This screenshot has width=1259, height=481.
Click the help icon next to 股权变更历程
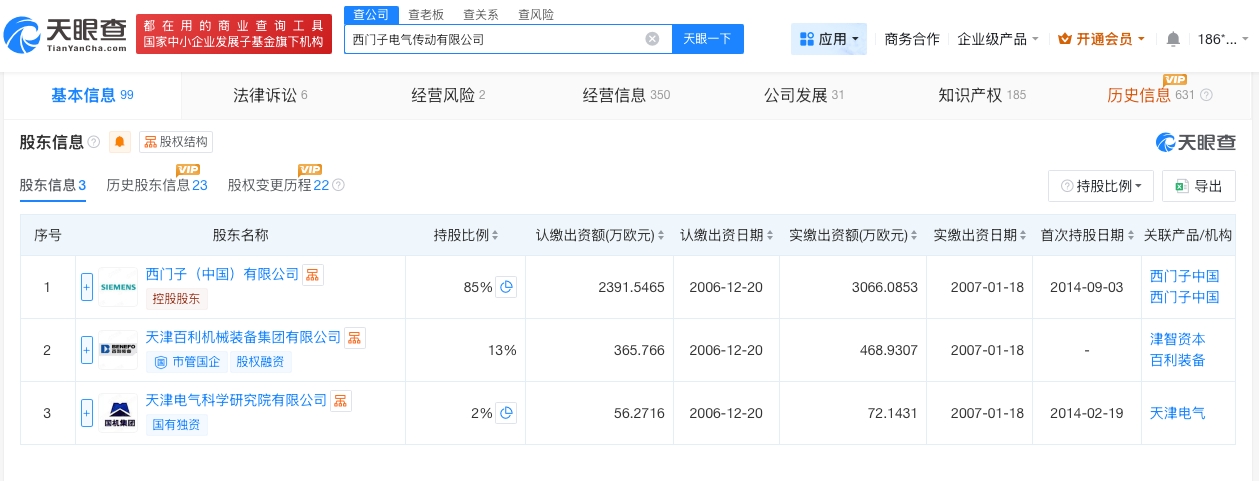(x=338, y=185)
